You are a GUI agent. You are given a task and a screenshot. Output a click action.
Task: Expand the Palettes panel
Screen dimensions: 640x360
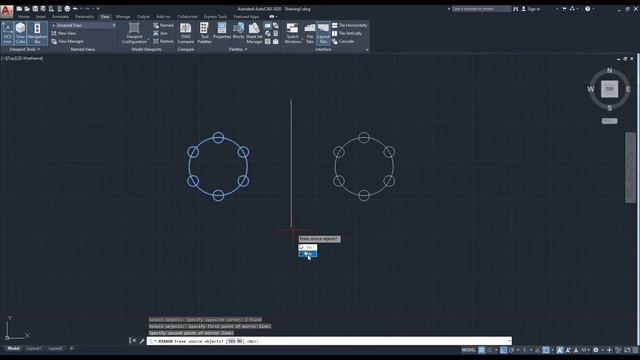pos(238,49)
